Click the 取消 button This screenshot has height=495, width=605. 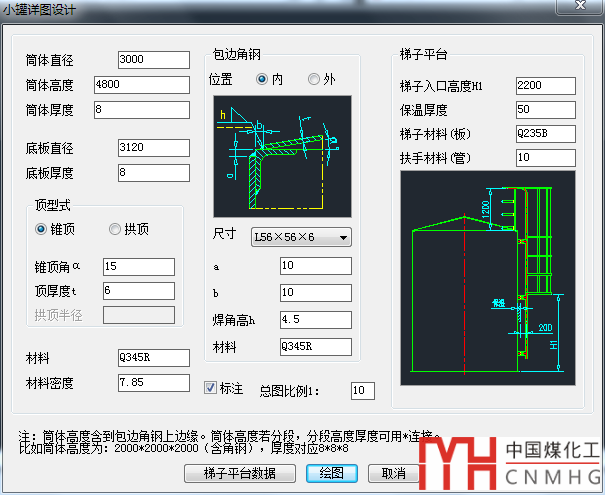pyautogui.click(x=393, y=472)
